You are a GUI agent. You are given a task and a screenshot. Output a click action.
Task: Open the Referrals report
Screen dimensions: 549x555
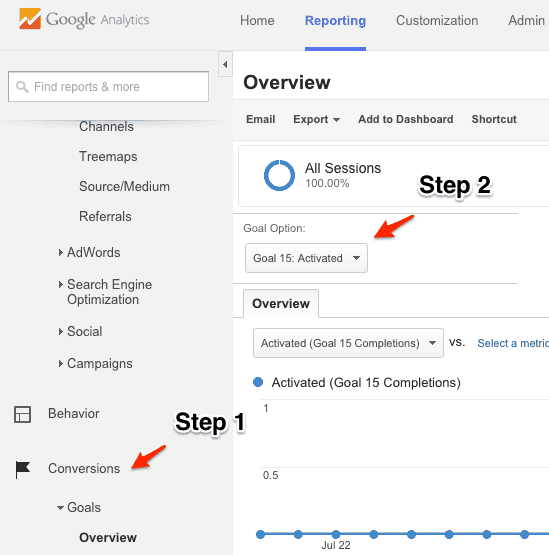click(x=105, y=216)
